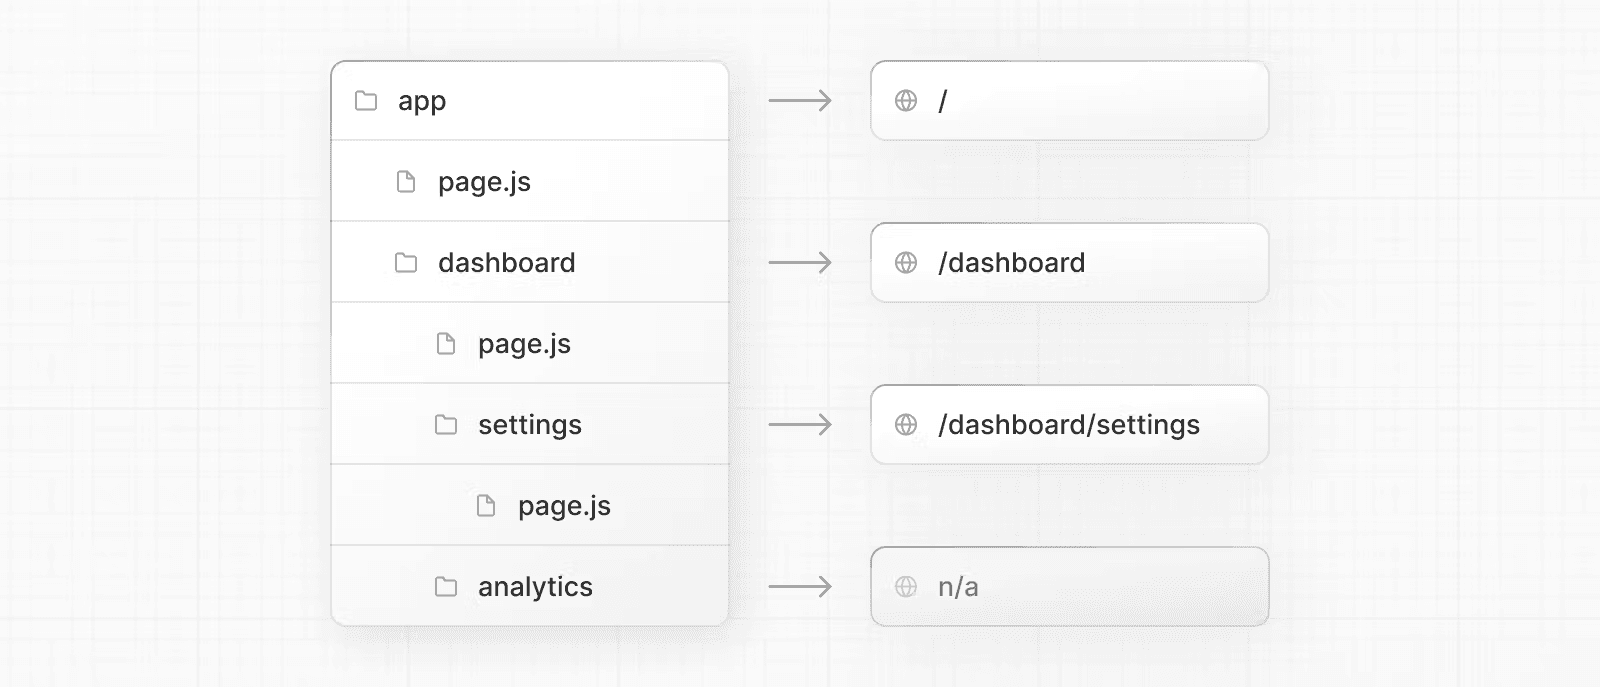This screenshot has width=1600, height=687.
Task: Select the analytics folder label
Action: click(535, 587)
